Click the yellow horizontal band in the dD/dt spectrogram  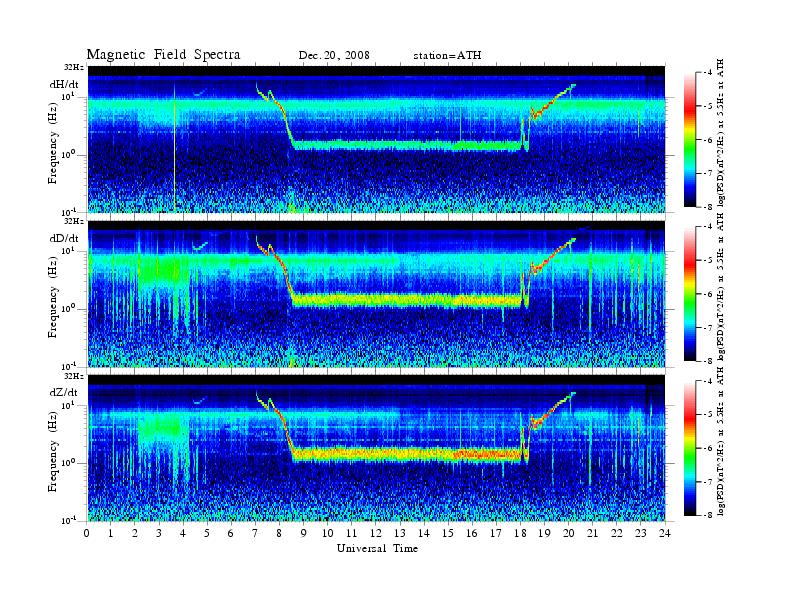pos(409,300)
